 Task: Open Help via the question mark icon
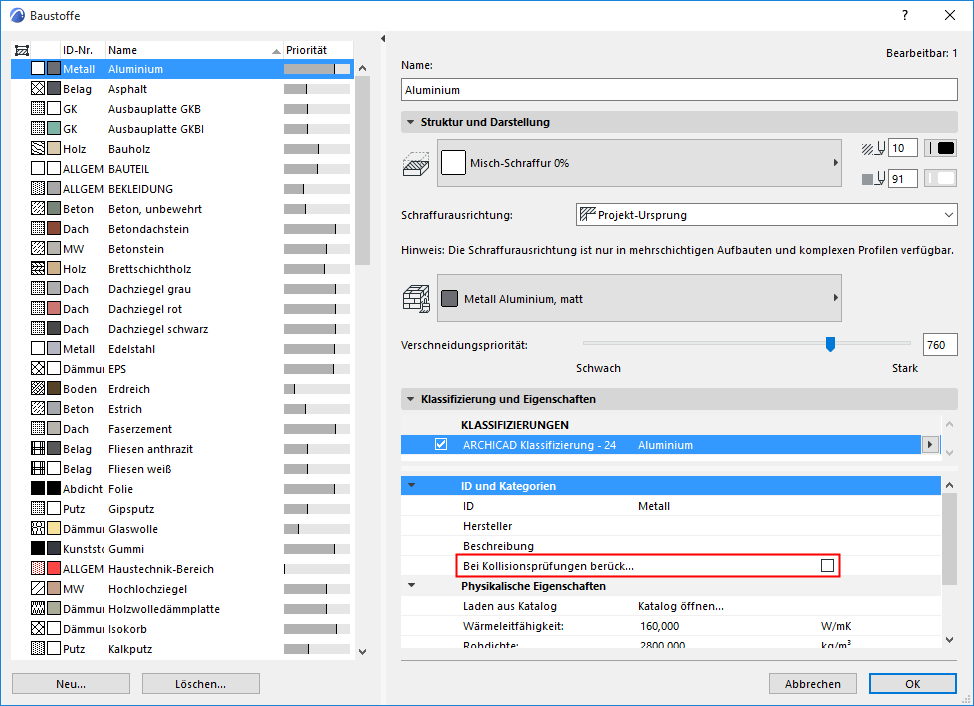tap(904, 15)
